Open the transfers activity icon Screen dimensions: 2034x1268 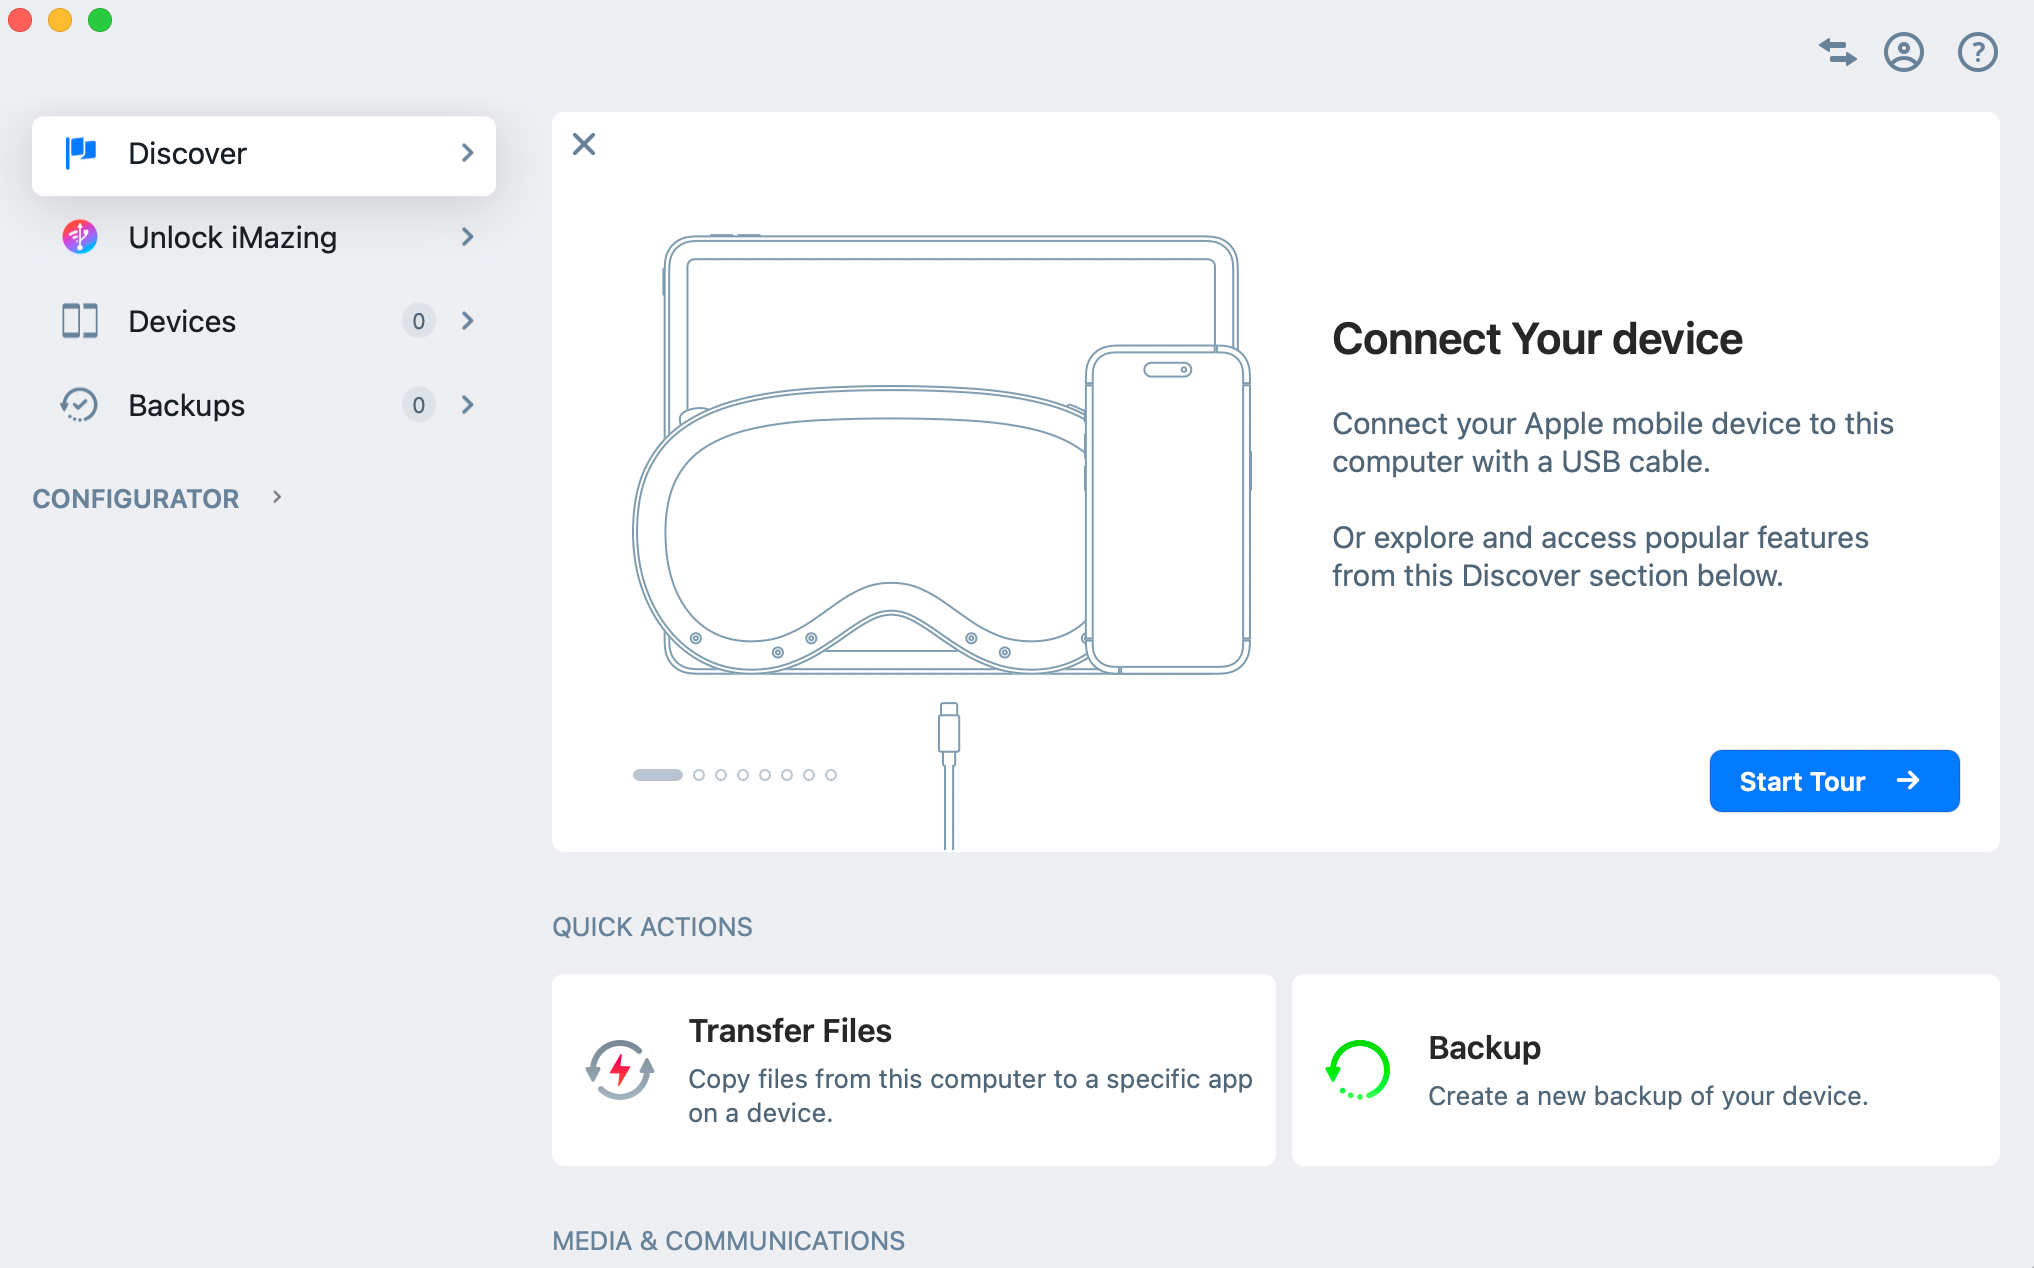click(x=1838, y=52)
